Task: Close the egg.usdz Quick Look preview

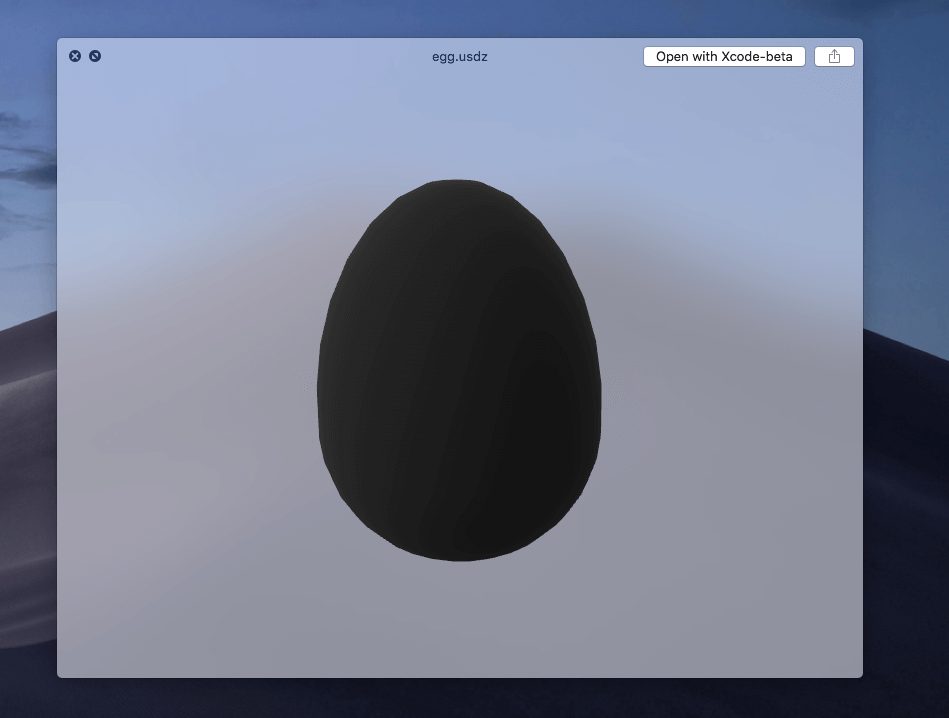Action: click(x=75, y=56)
